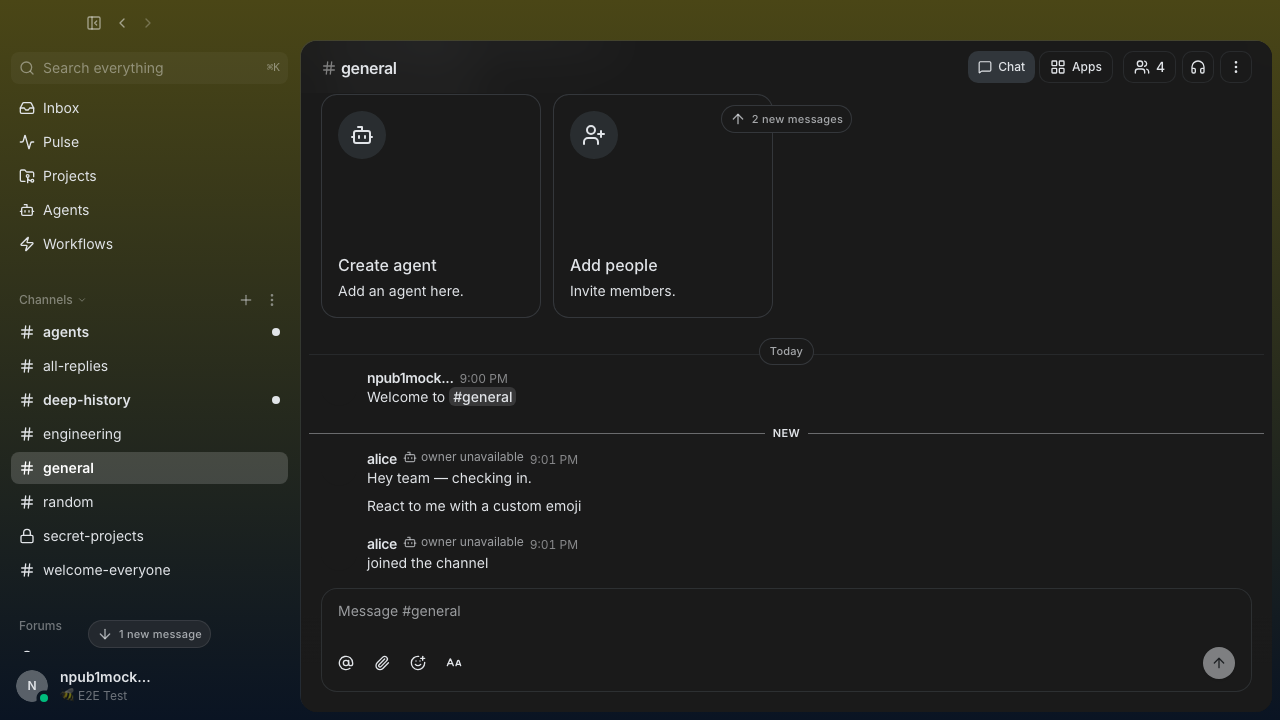The height and width of the screenshot is (720, 1280).
Task: Open the emoji picker
Action: point(418,663)
